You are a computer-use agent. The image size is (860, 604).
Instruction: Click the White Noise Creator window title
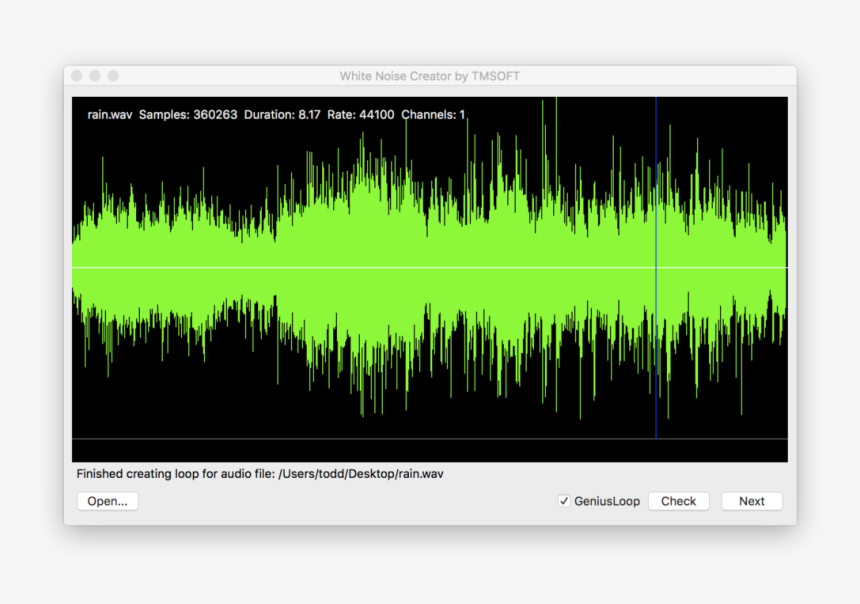(x=429, y=76)
